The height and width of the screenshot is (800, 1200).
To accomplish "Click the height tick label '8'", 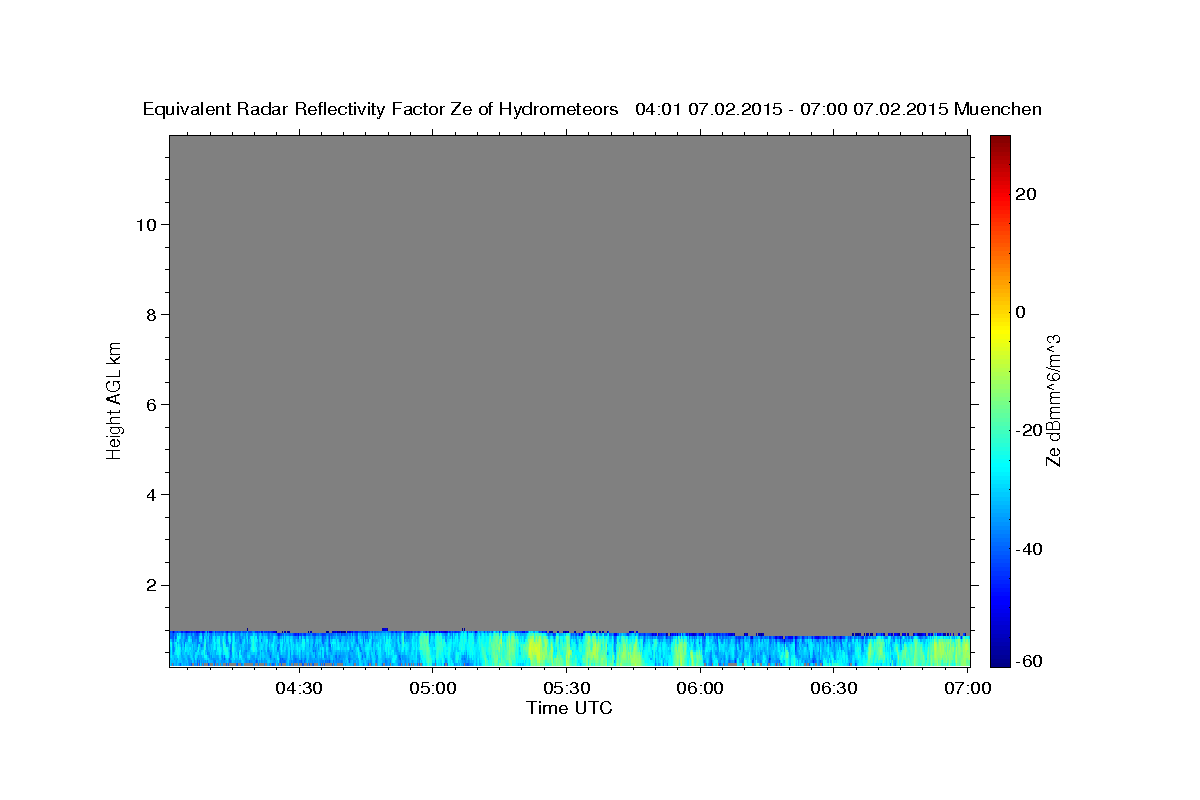I will (x=152, y=314).
